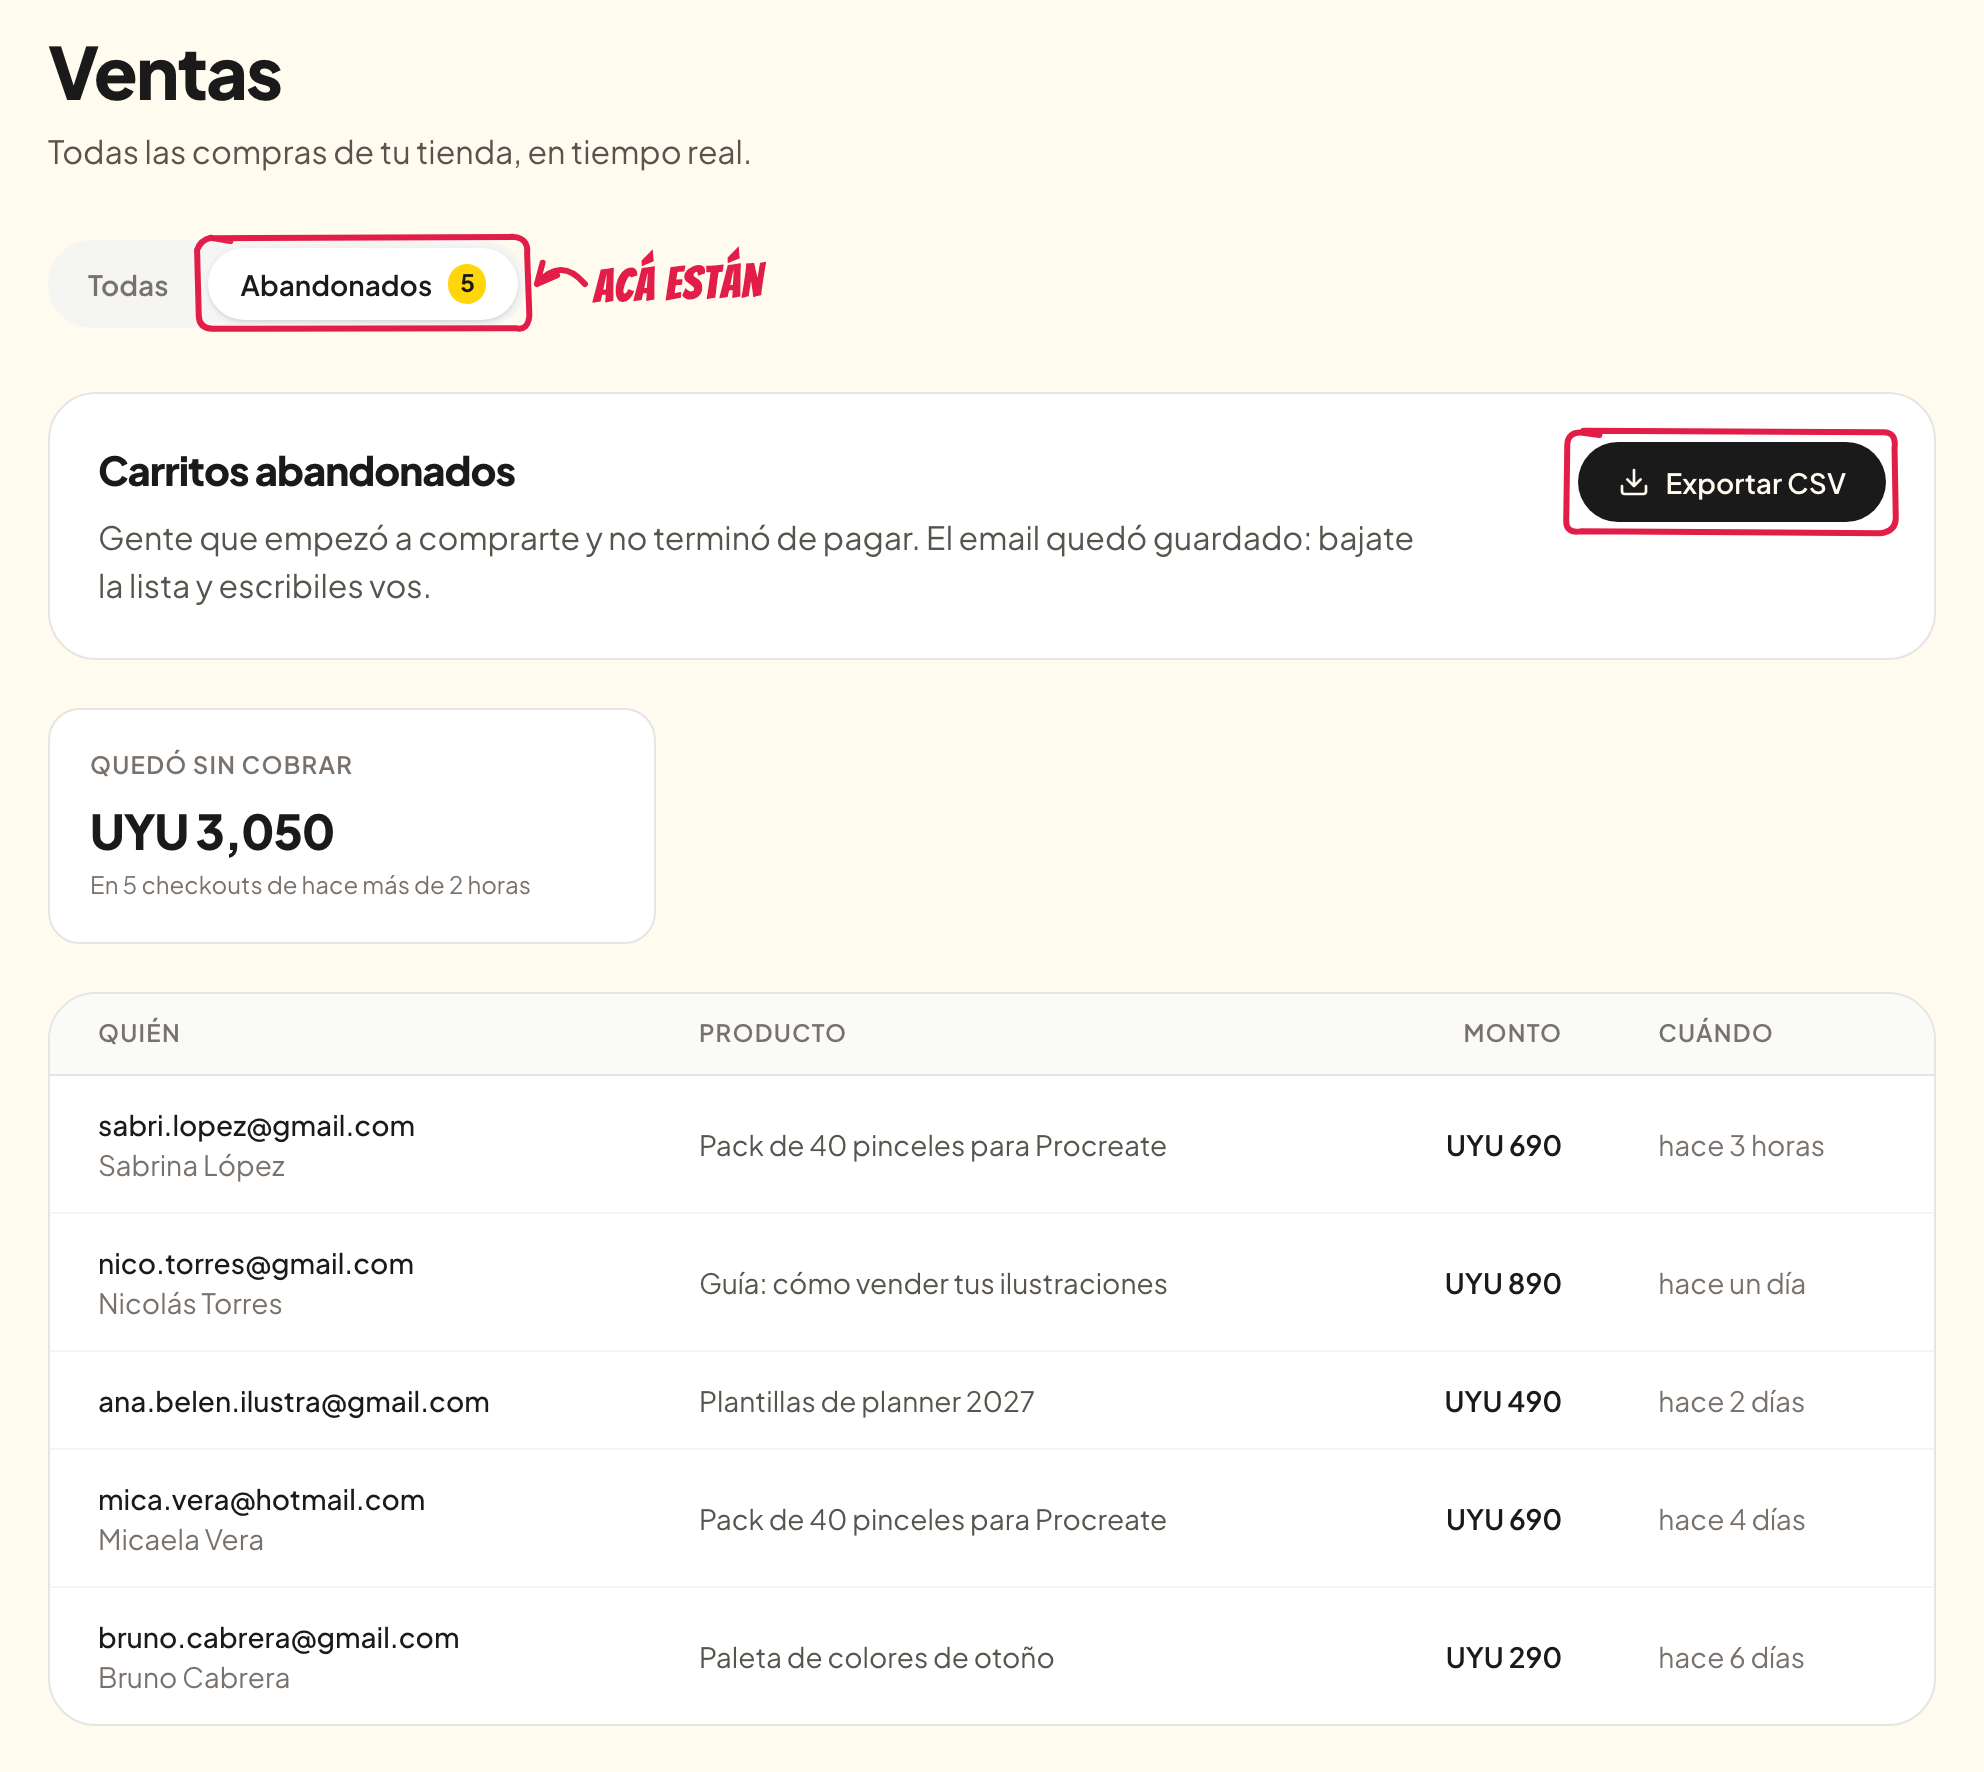
Task: Click the download icon in Exportar CSV
Action: click(1633, 483)
